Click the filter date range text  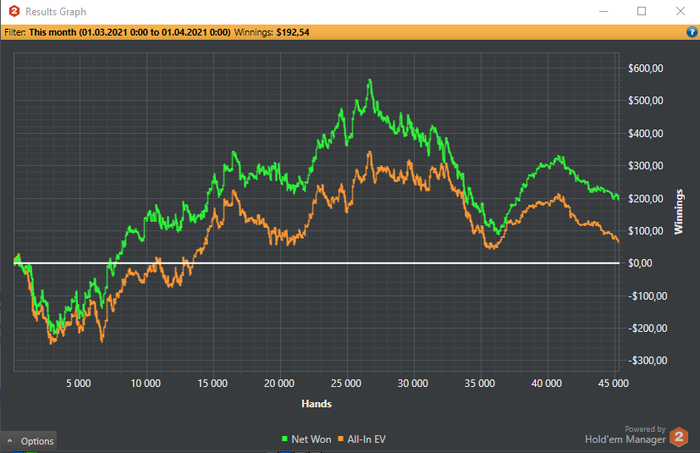[130, 32]
